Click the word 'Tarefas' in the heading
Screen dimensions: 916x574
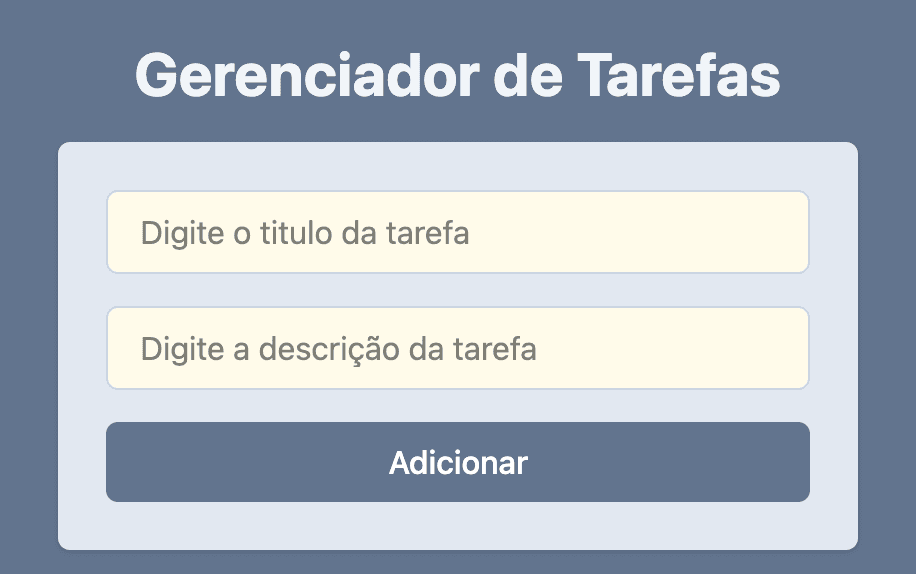click(x=679, y=76)
